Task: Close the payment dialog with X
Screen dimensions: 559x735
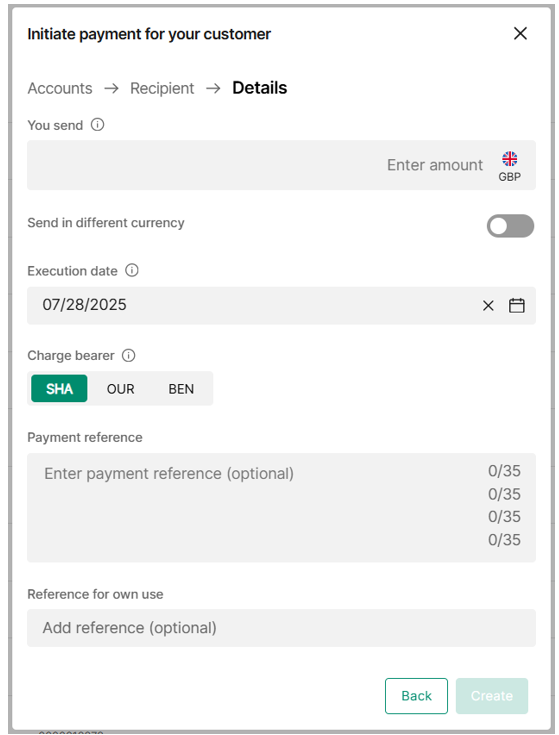Action: click(520, 33)
